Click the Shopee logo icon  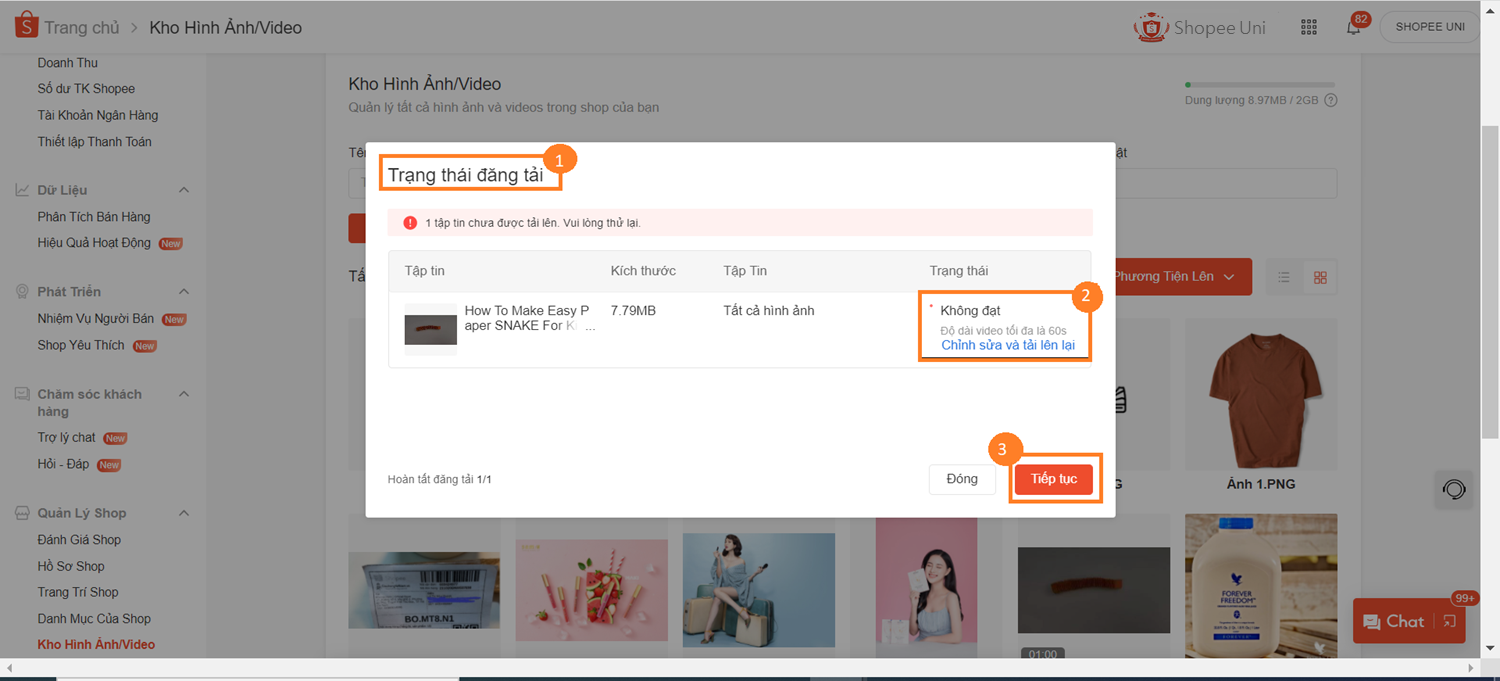pyautogui.click(x=26, y=26)
